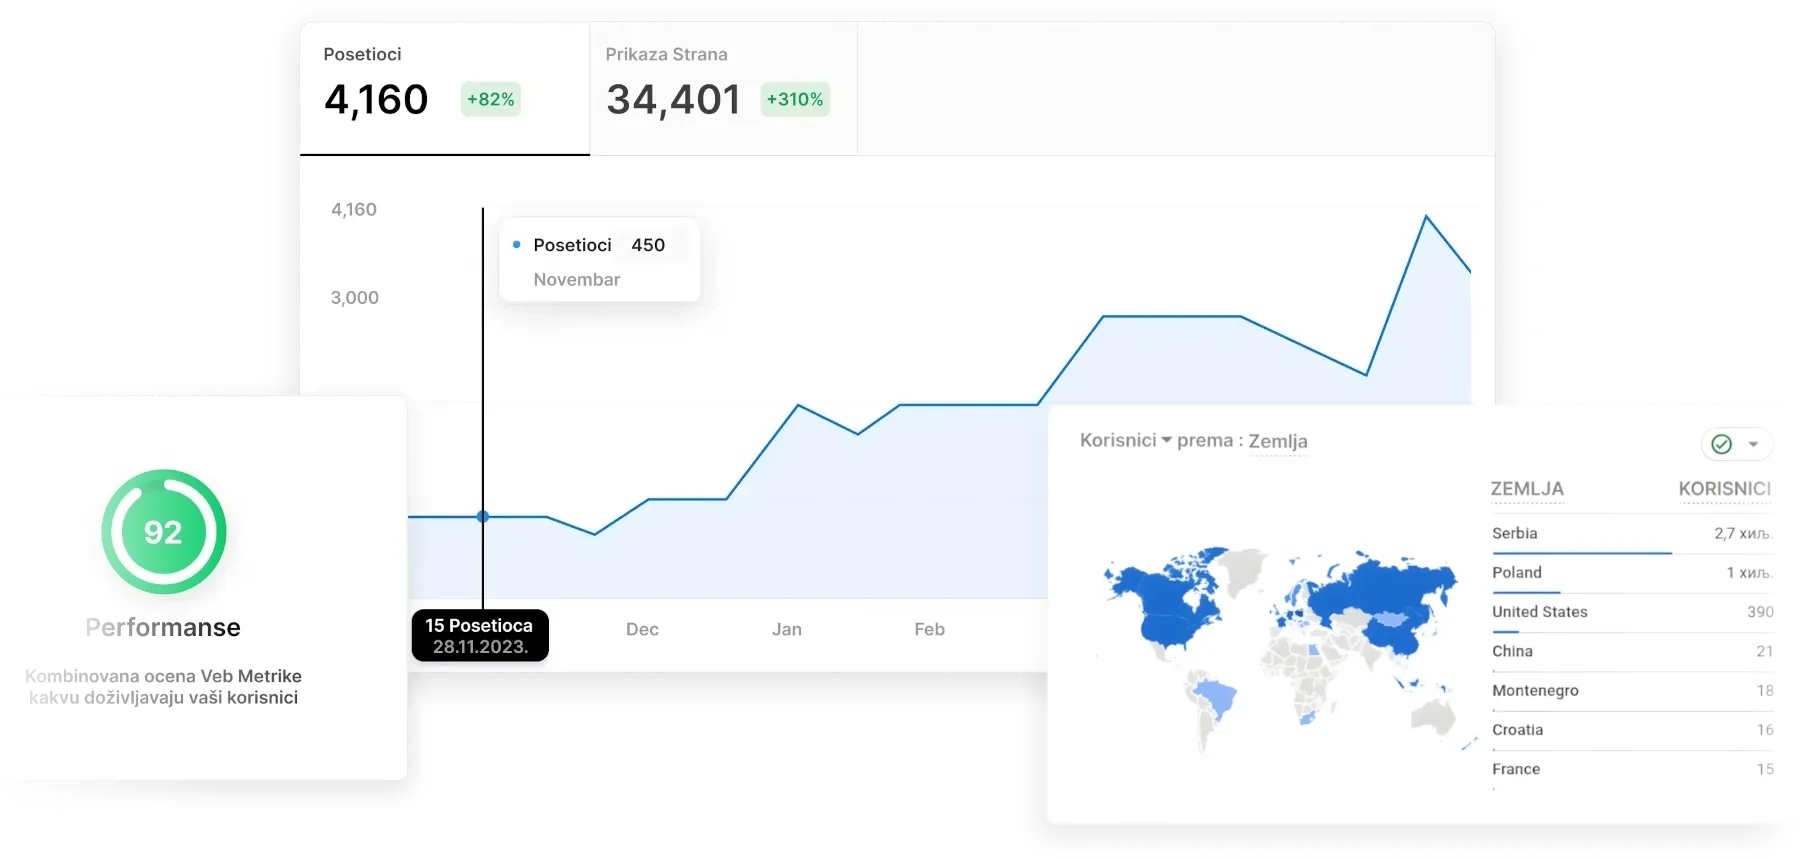Sort by the ZEMLJA column header

[1527, 489]
